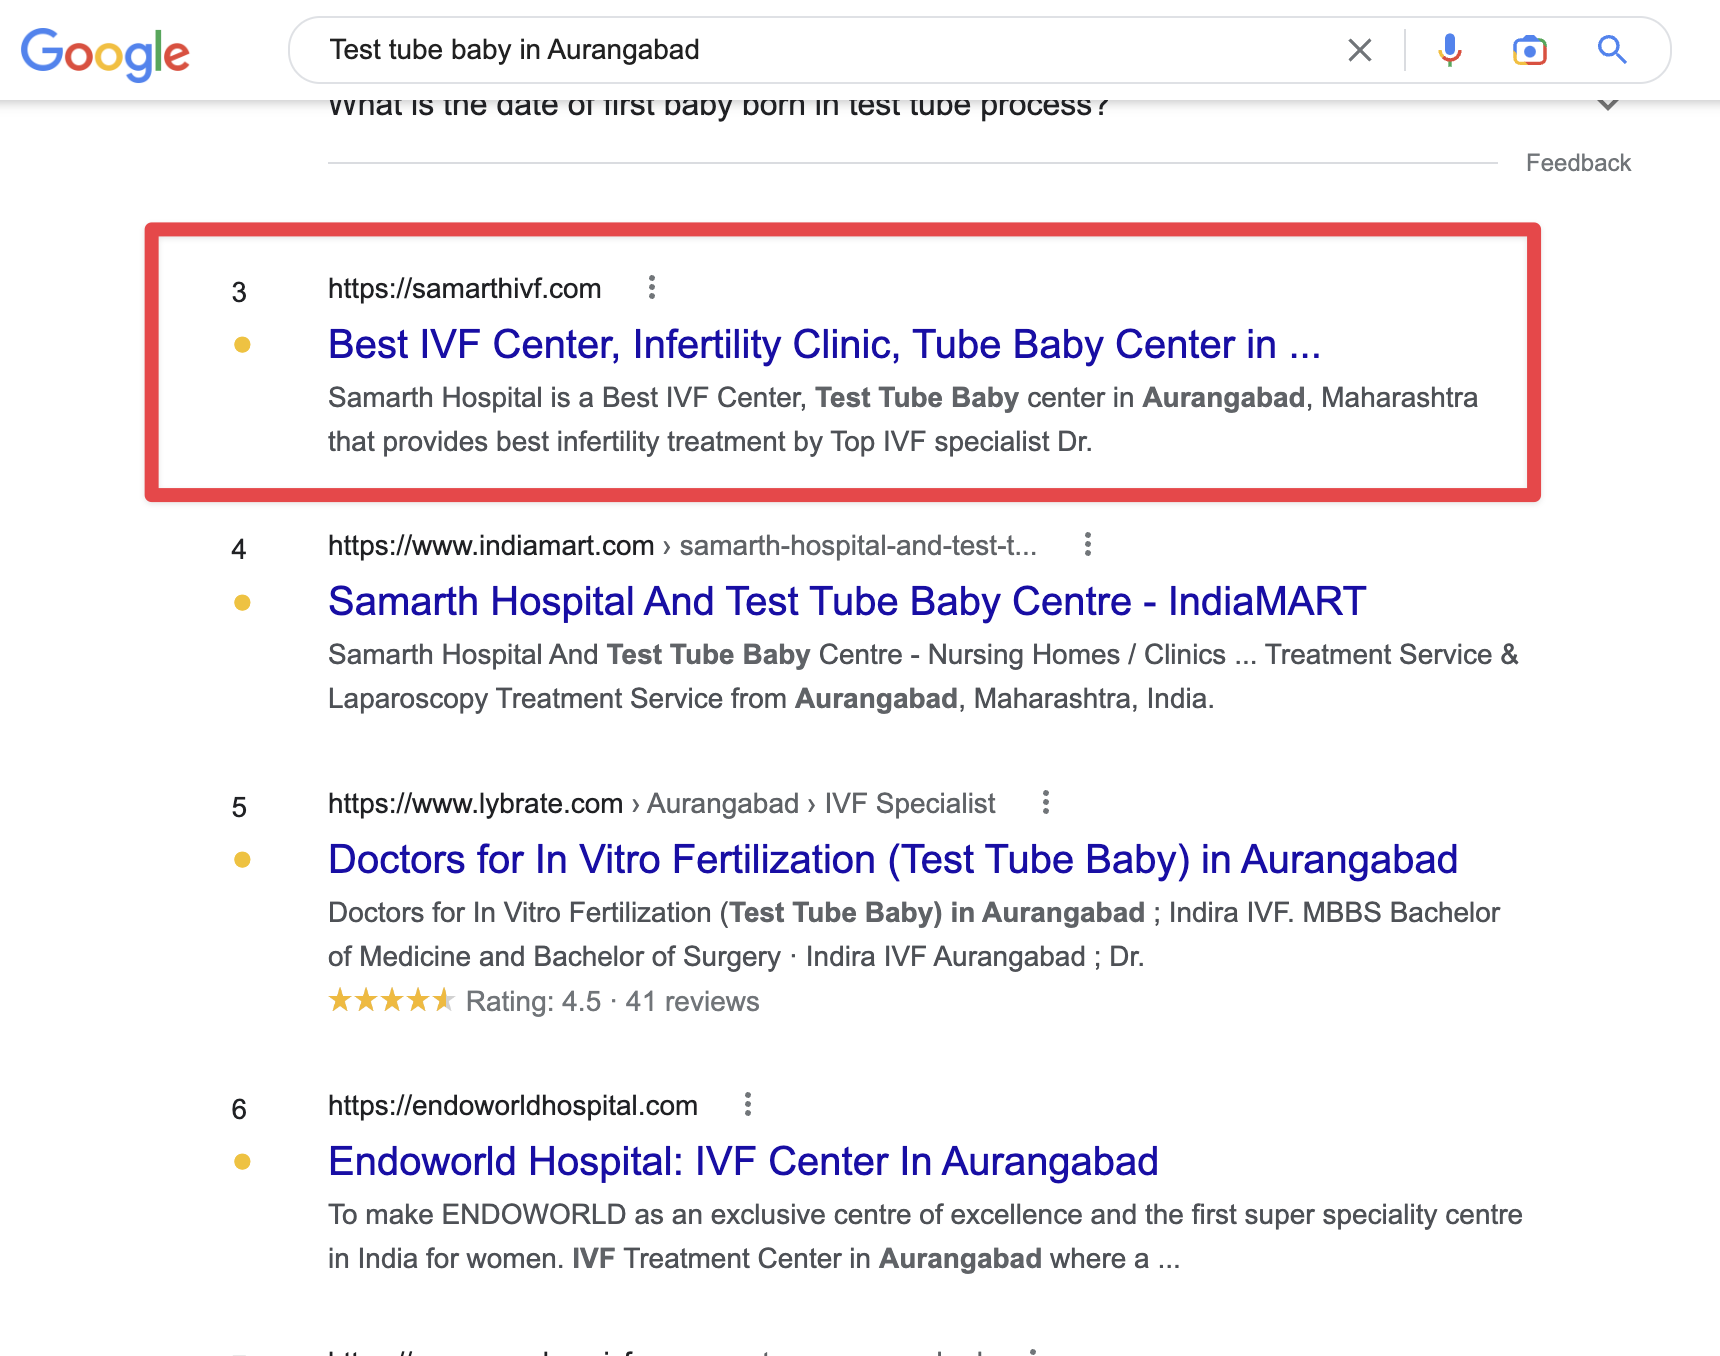This screenshot has height=1356, width=1720.
Task: Start voice search with microphone
Action: click(1449, 50)
